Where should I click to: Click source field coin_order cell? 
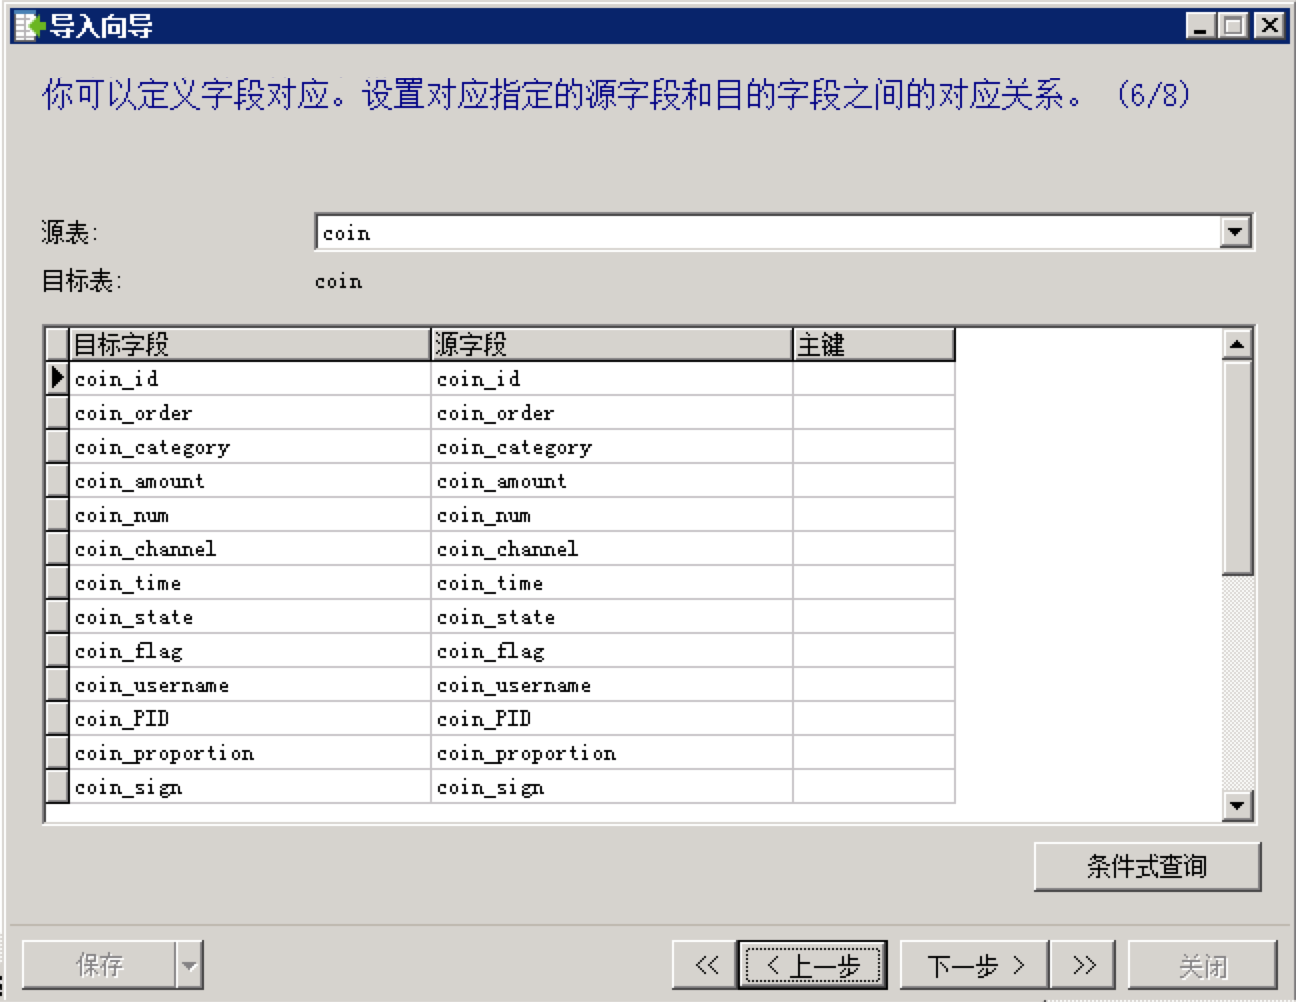pos(612,413)
